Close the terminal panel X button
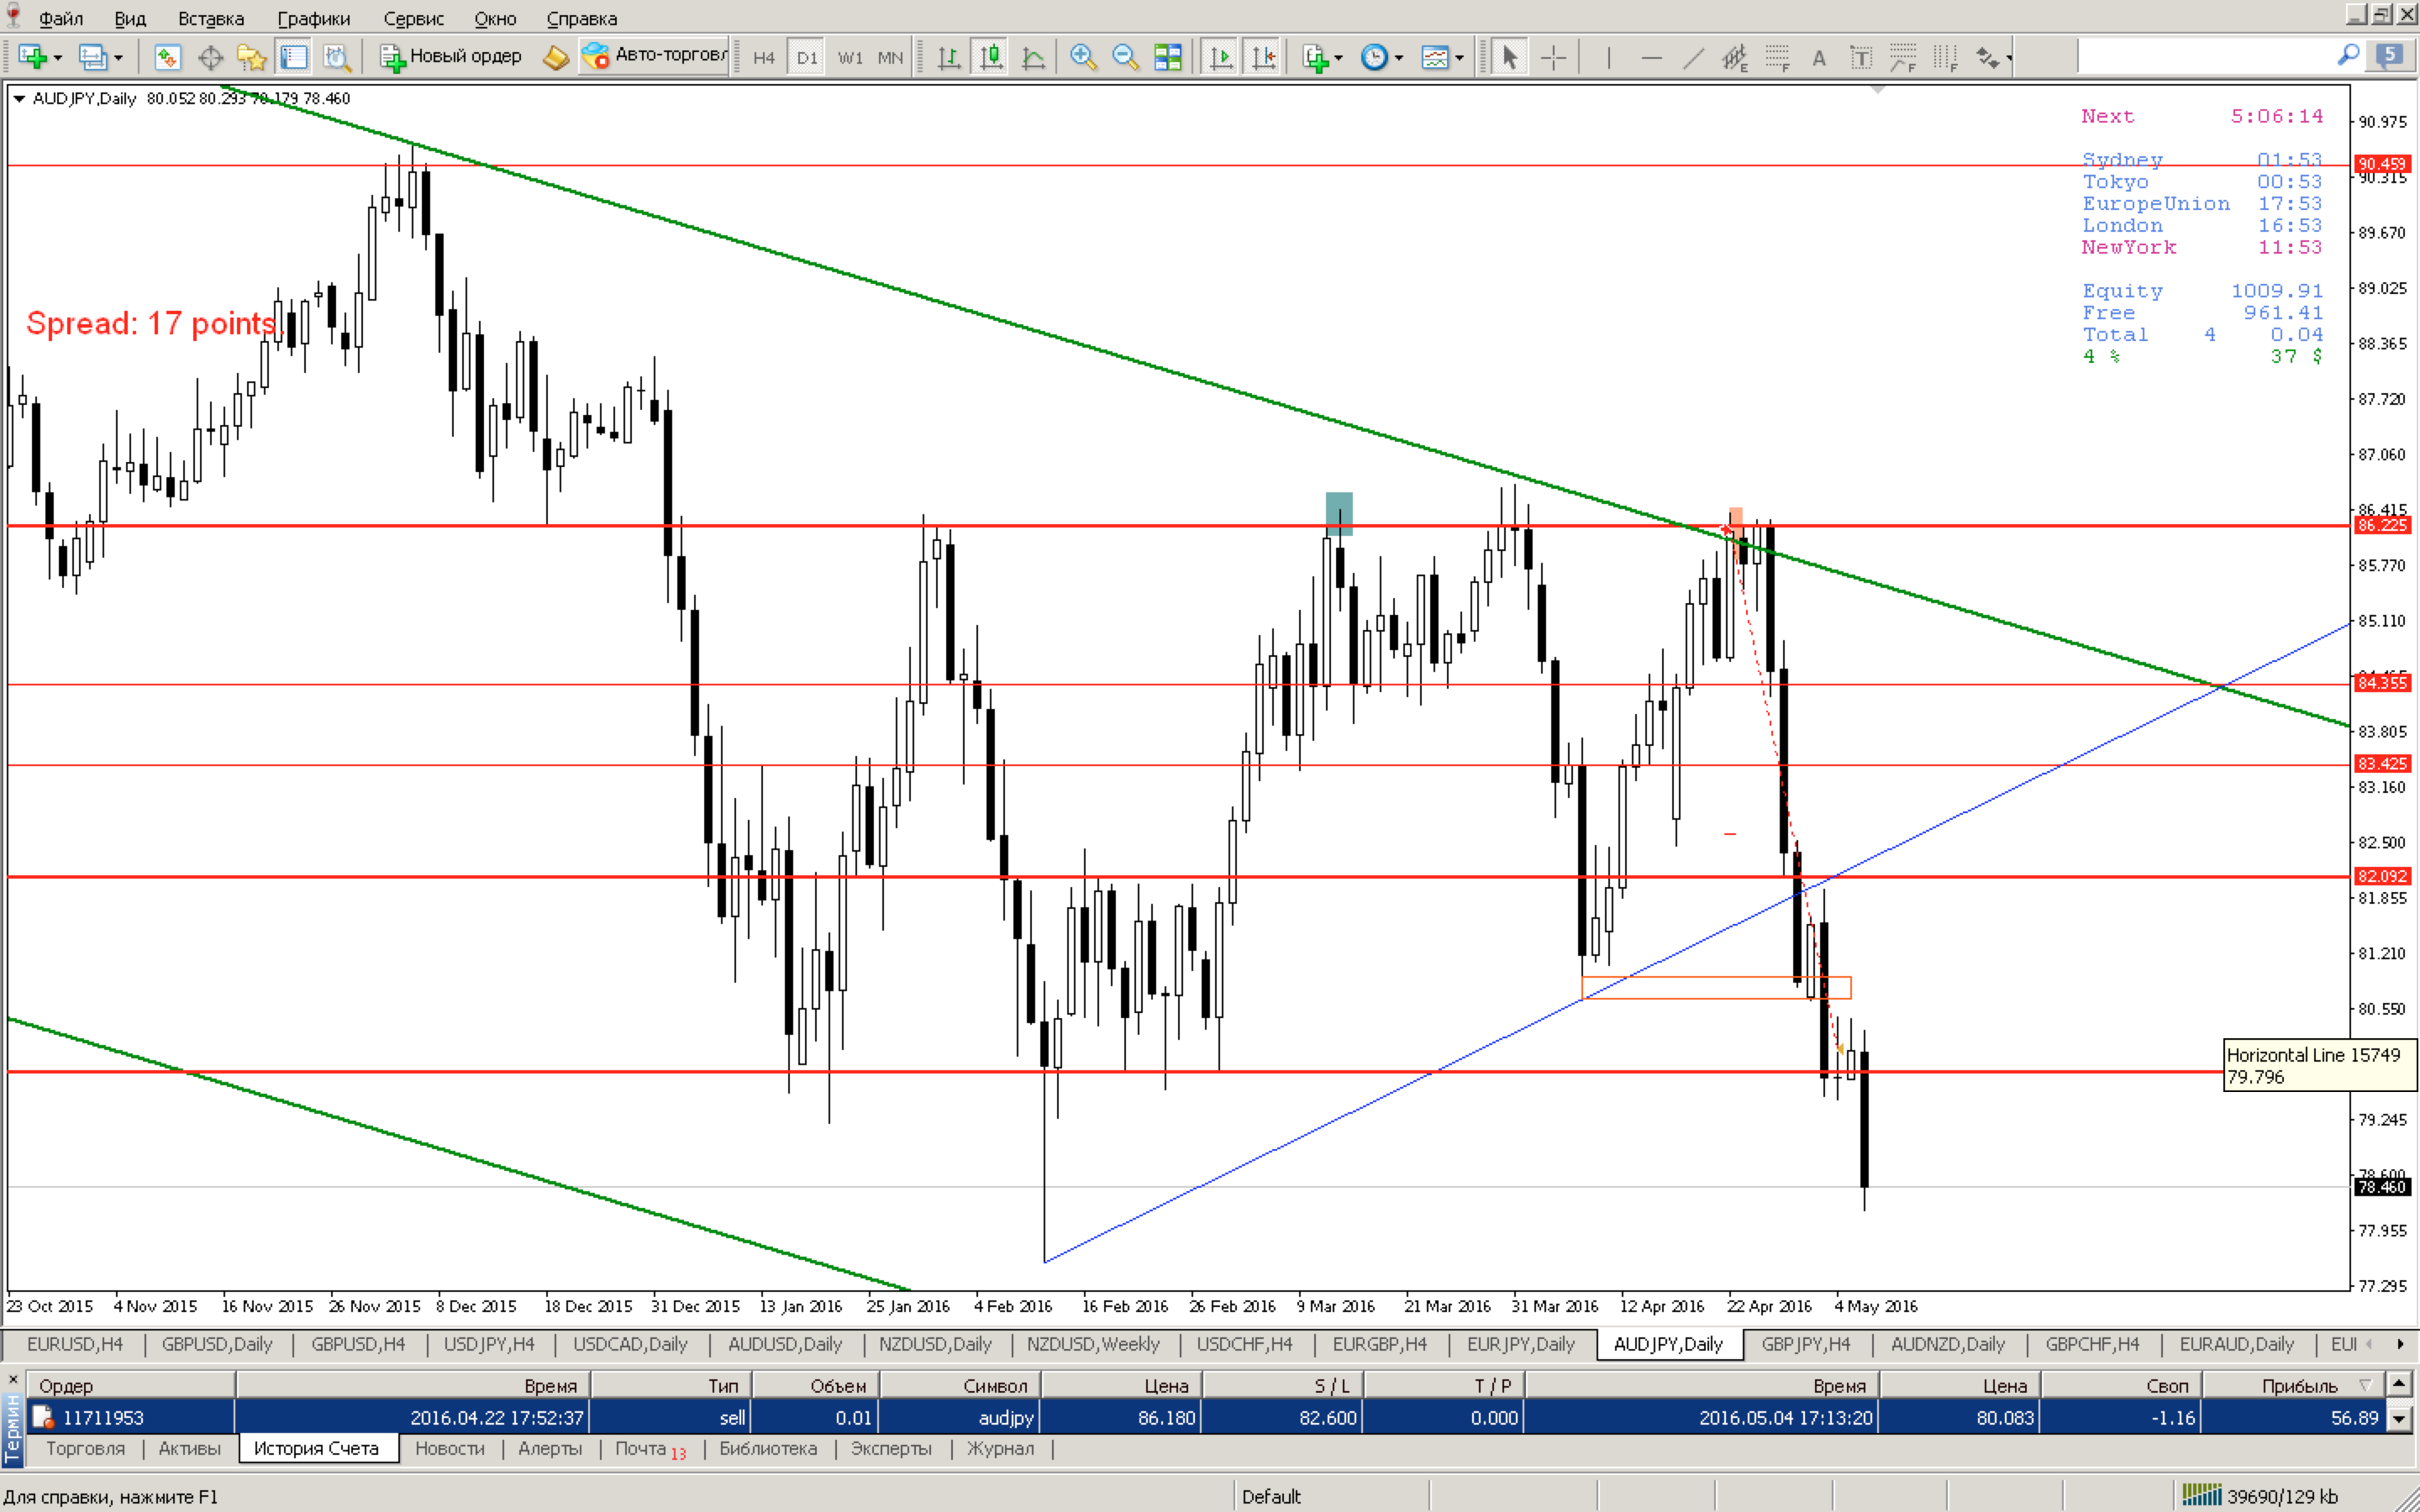The image size is (2420, 1512). point(13,1379)
